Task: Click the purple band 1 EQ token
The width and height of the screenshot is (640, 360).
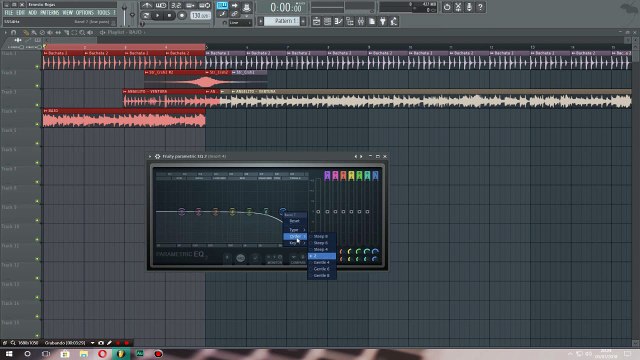Action: click(182, 211)
